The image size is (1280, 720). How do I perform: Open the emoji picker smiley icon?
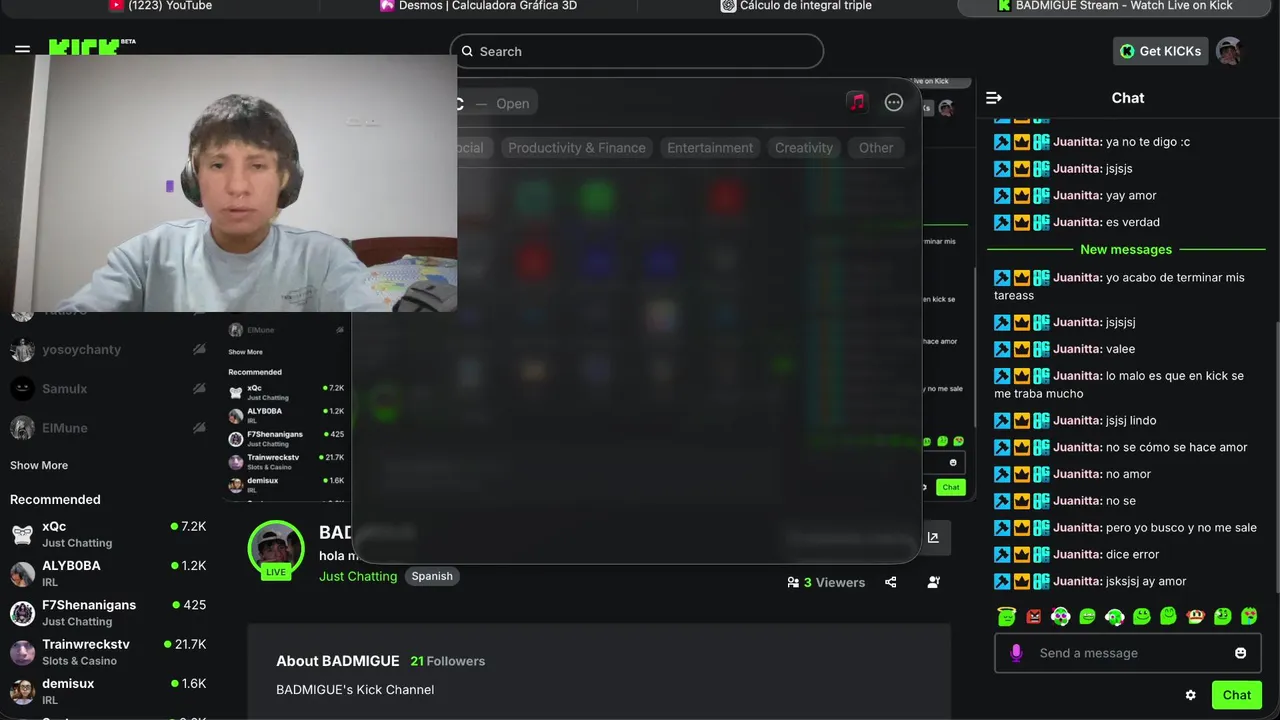[x=1240, y=653]
